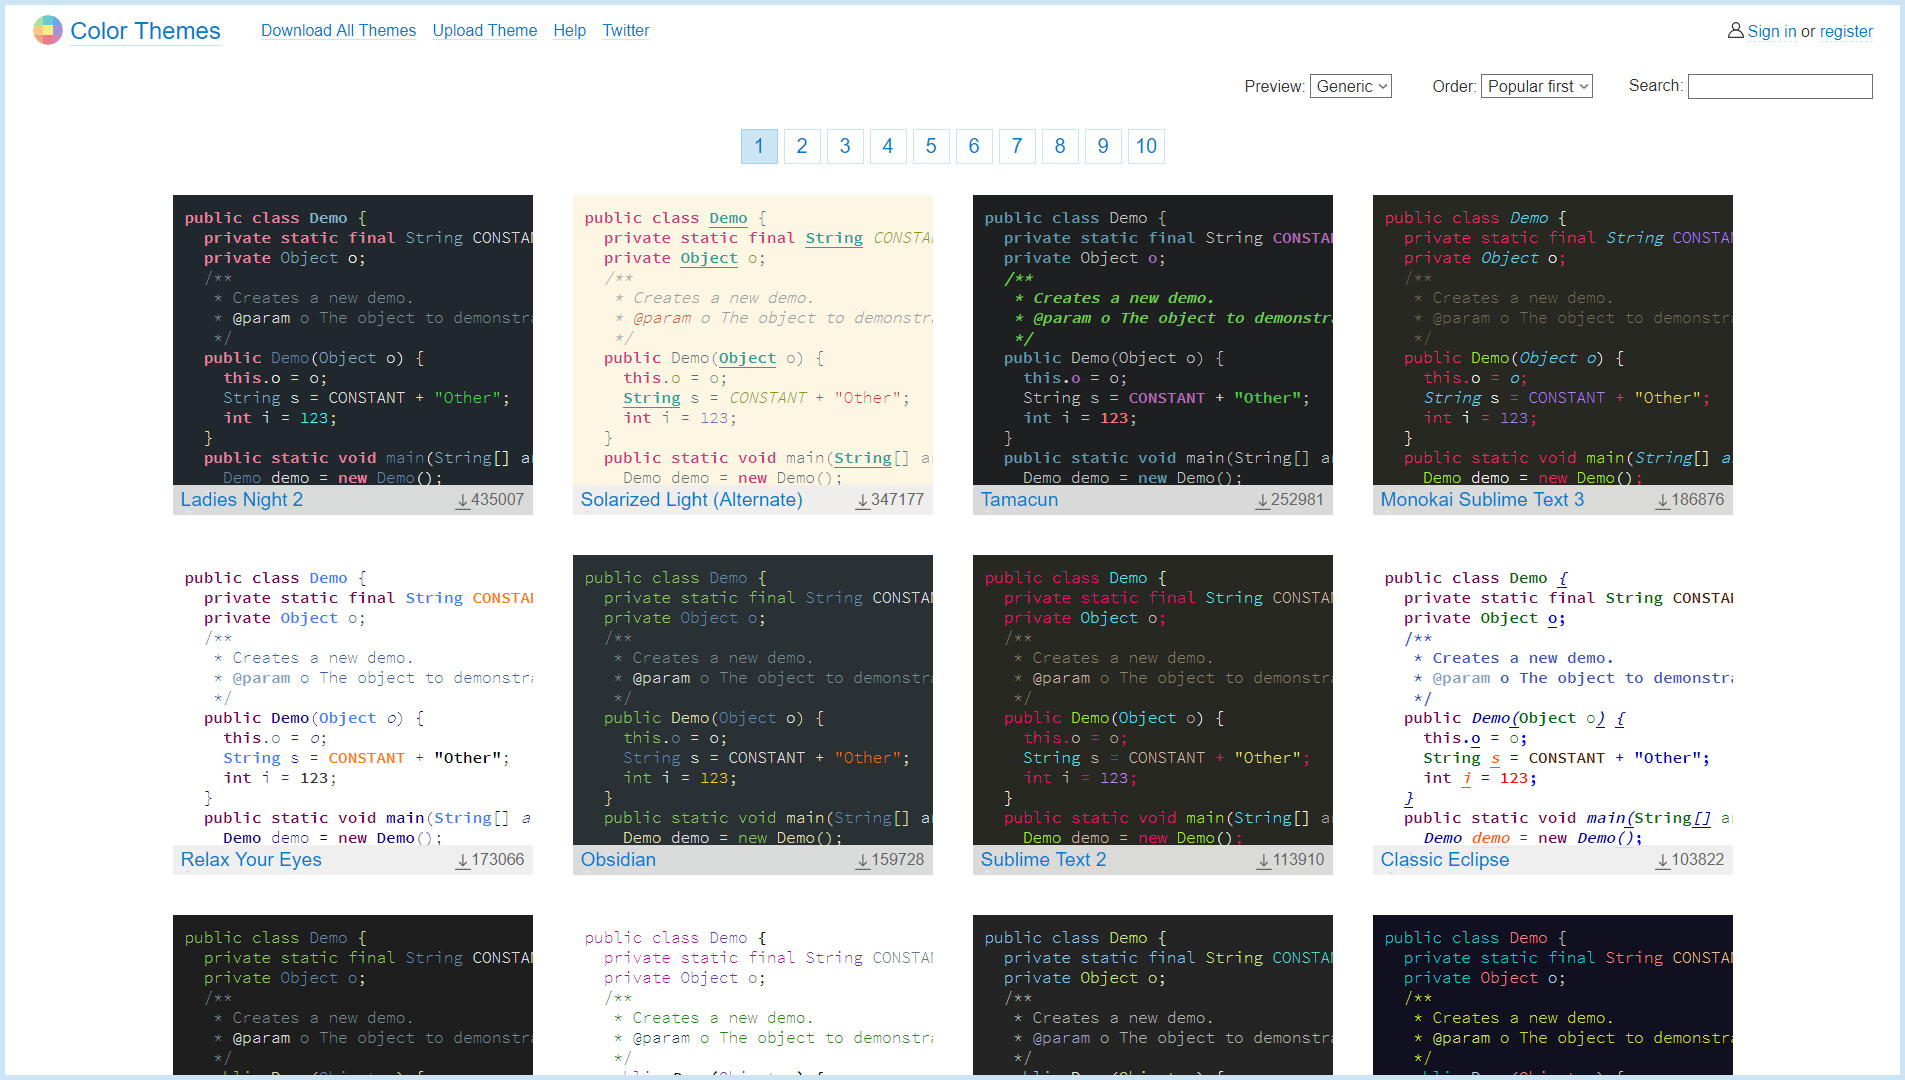Go to page 4 of themes
The image size is (1905, 1080).
(x=888, y=146)
